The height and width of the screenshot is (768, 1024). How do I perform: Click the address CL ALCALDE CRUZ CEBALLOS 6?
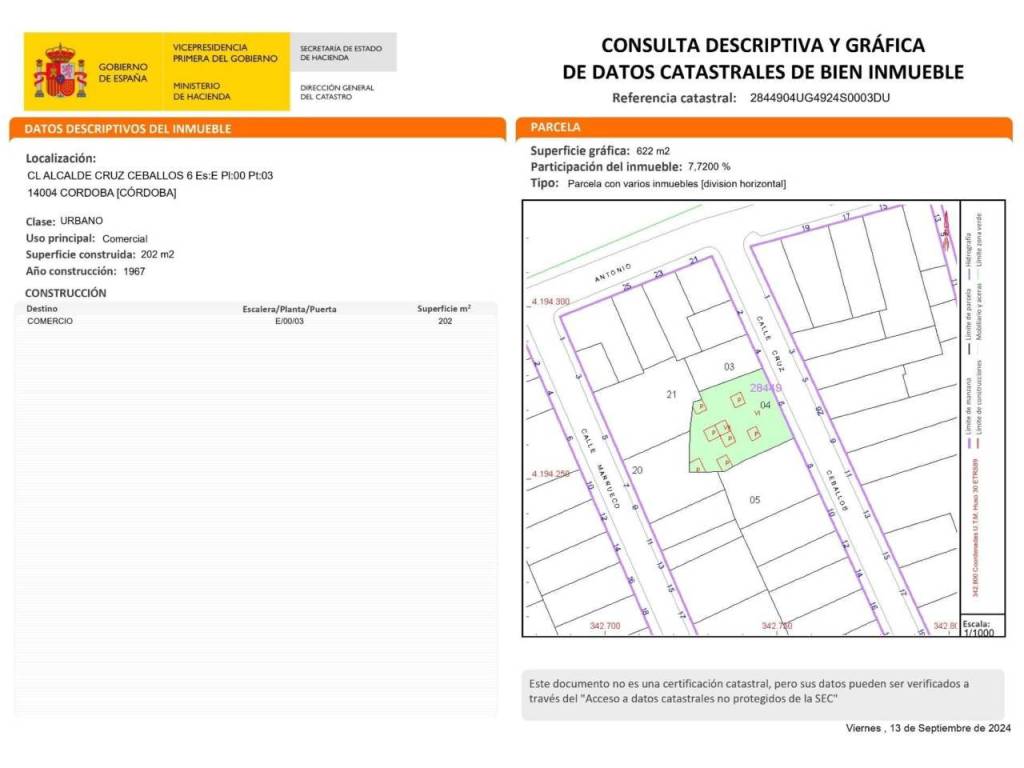(150, 175)
